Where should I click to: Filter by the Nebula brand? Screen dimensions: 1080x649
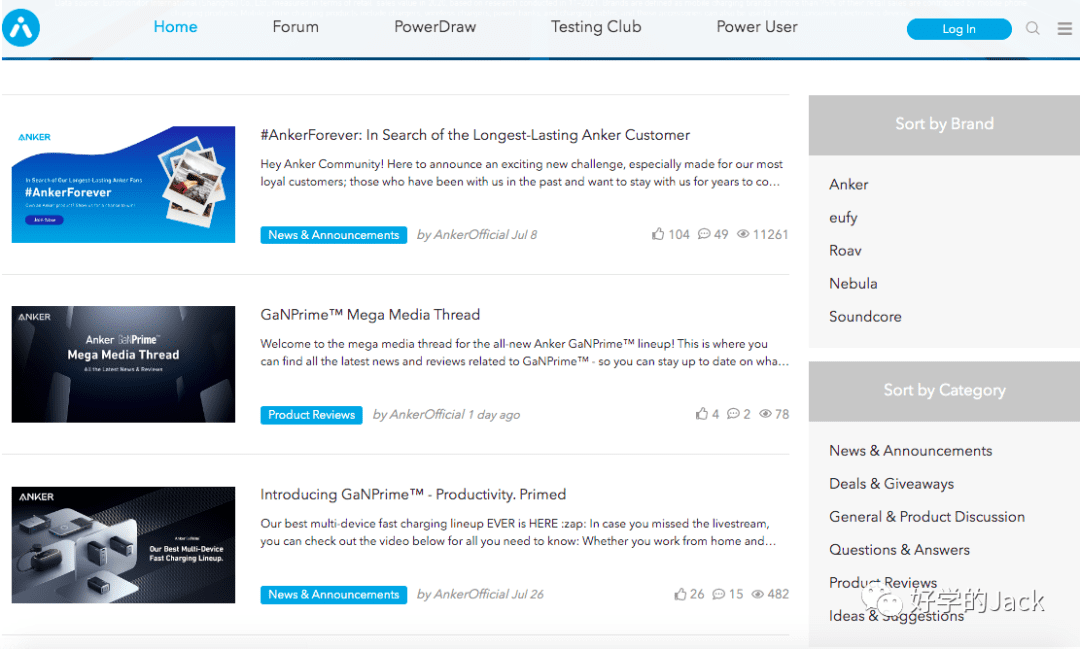[x=853, y=284]
